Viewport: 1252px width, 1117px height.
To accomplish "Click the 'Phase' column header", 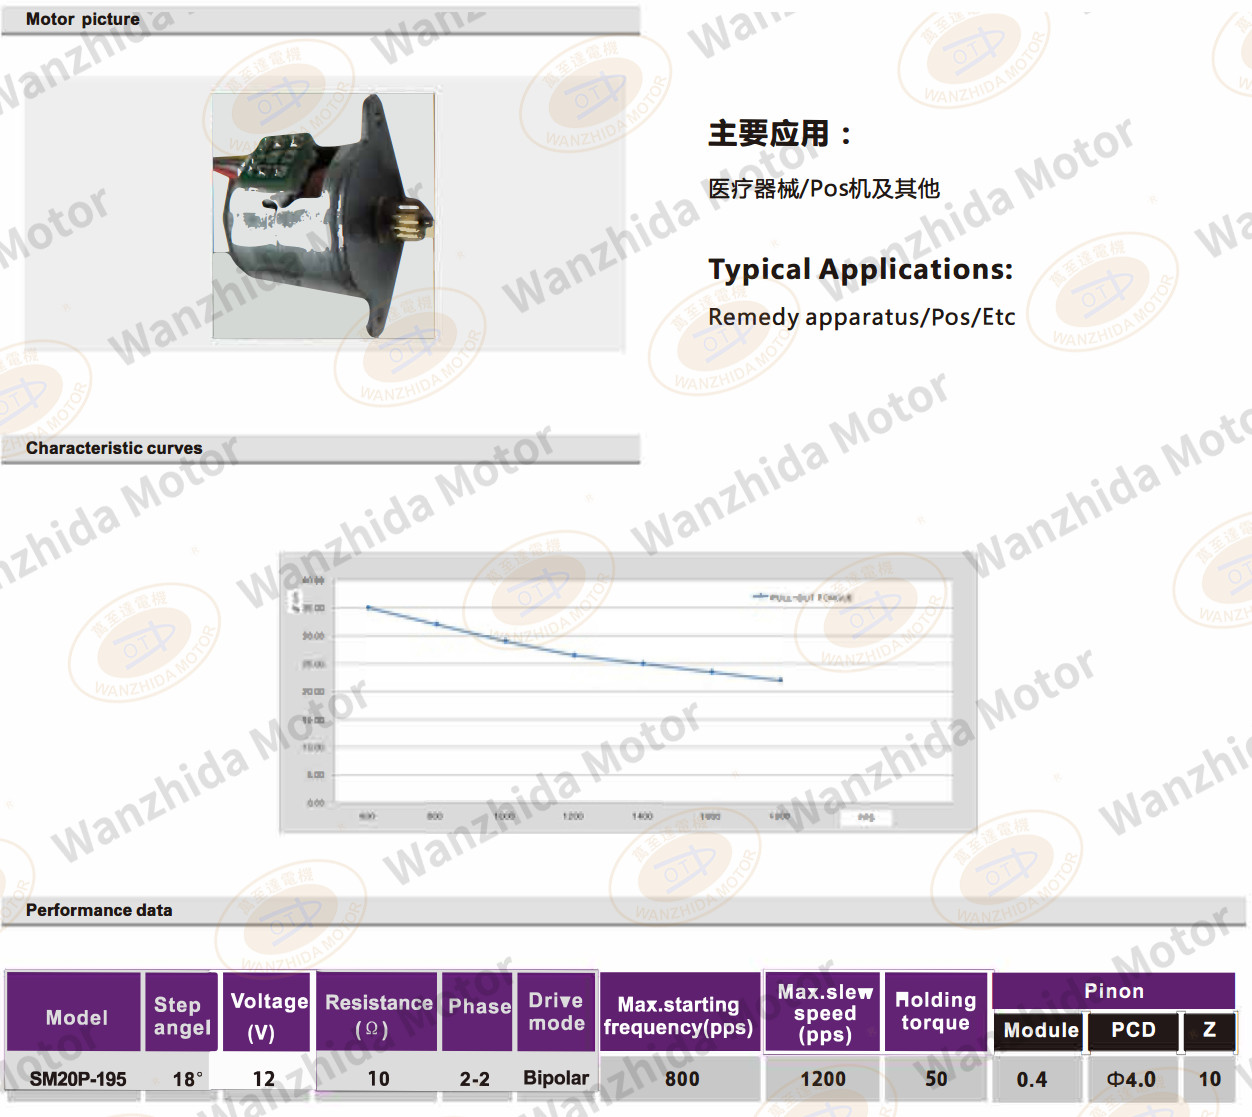I will pyautogui.click(x=478, y=1012).
